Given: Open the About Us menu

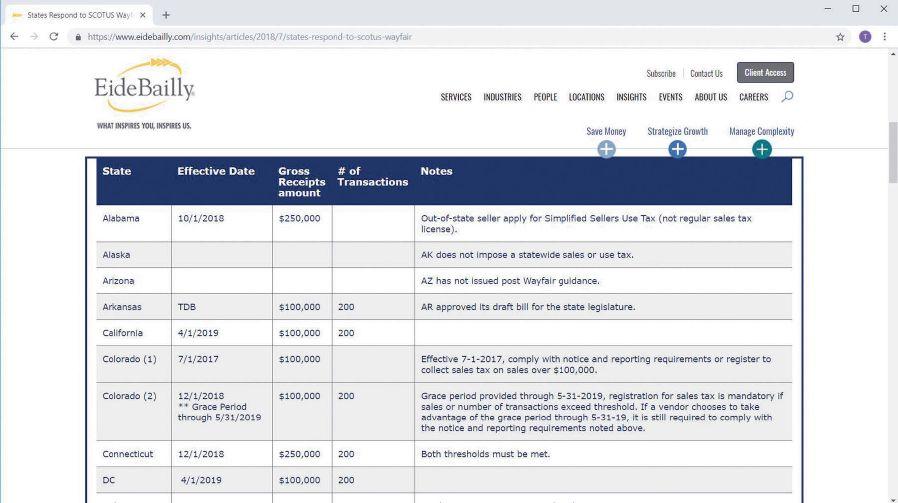Looking at the screenshot, I should [711, 97].
